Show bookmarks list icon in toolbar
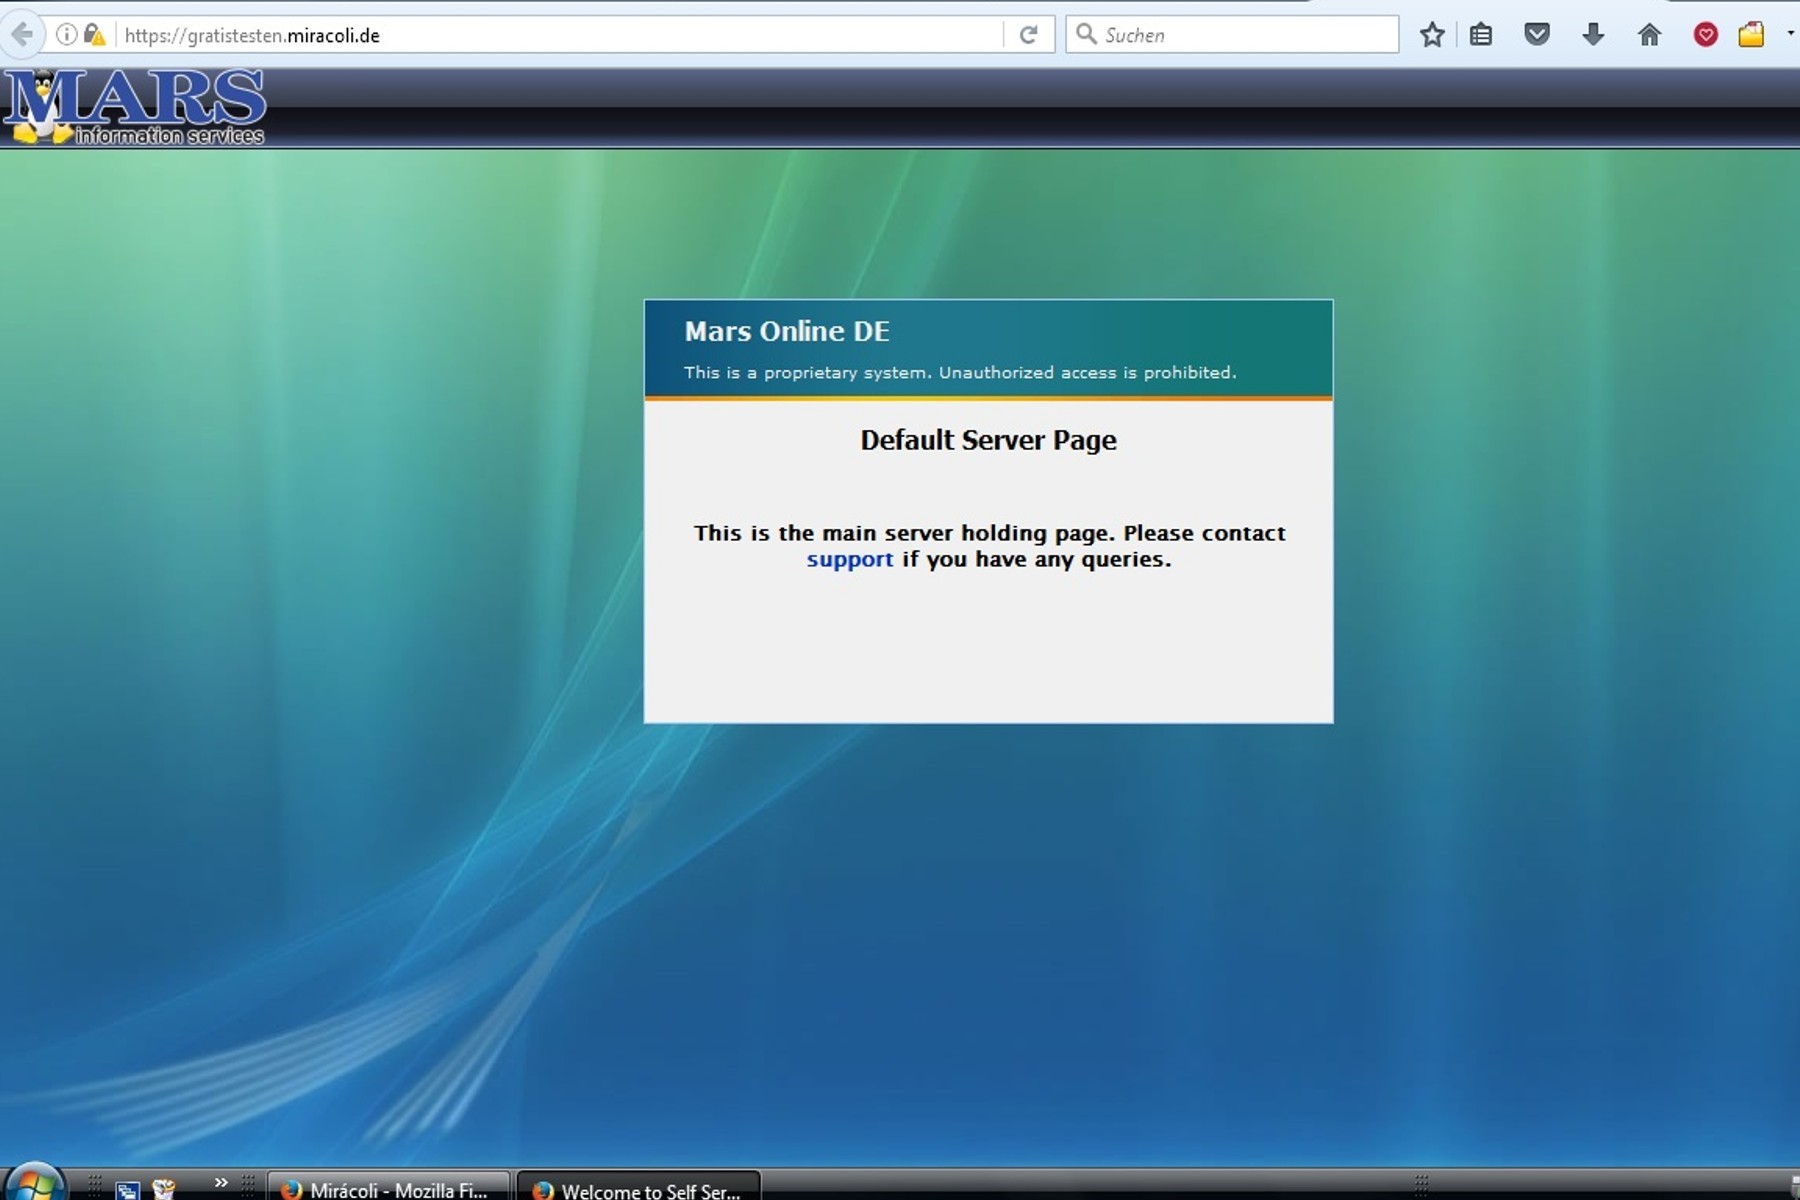This screenshot has height=1200, width=1800. point(1481,35)
